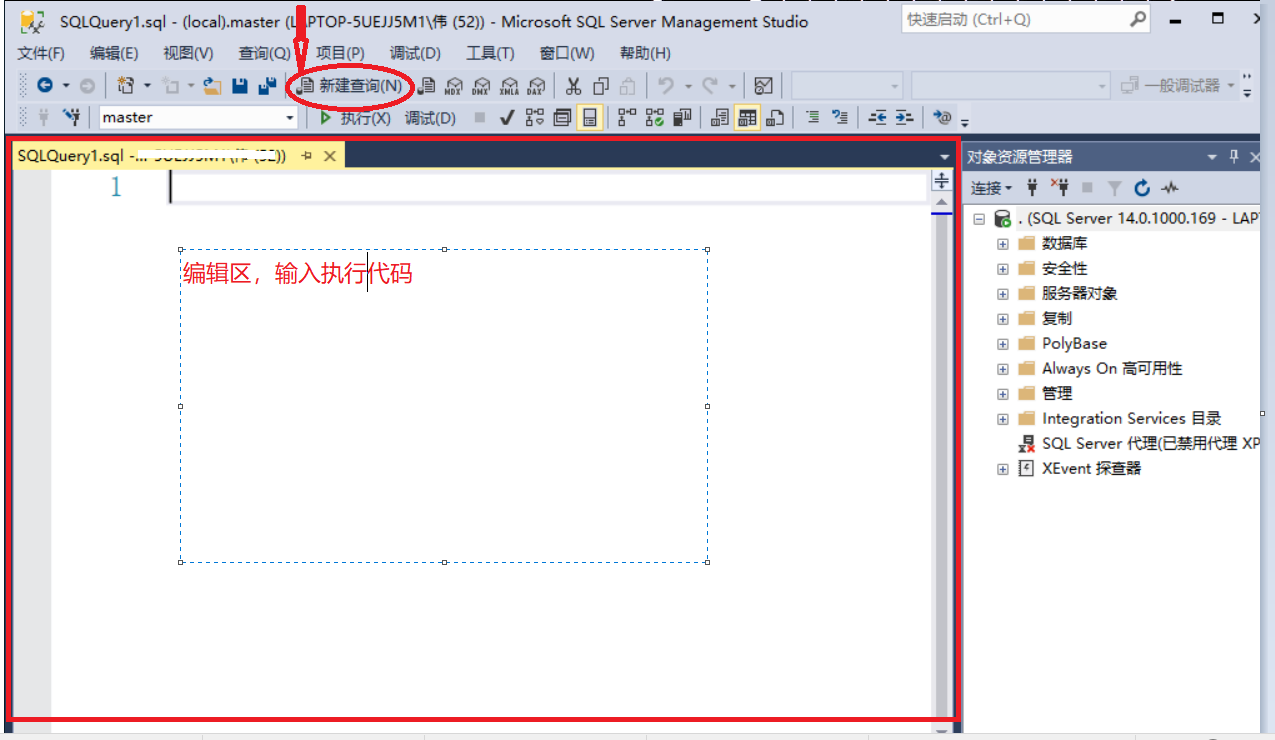This screenshot has width=1275, height=740.
Task: Open the Object Explorer window position dropdown
Action: (x=1212, y=157)
